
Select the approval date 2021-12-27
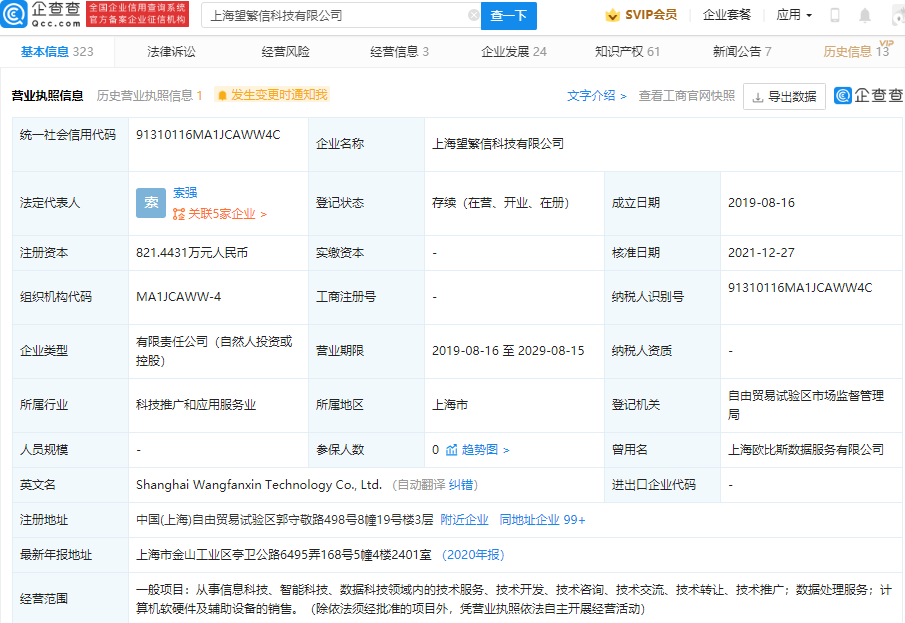pyautogui.click(x=761, y=253)
